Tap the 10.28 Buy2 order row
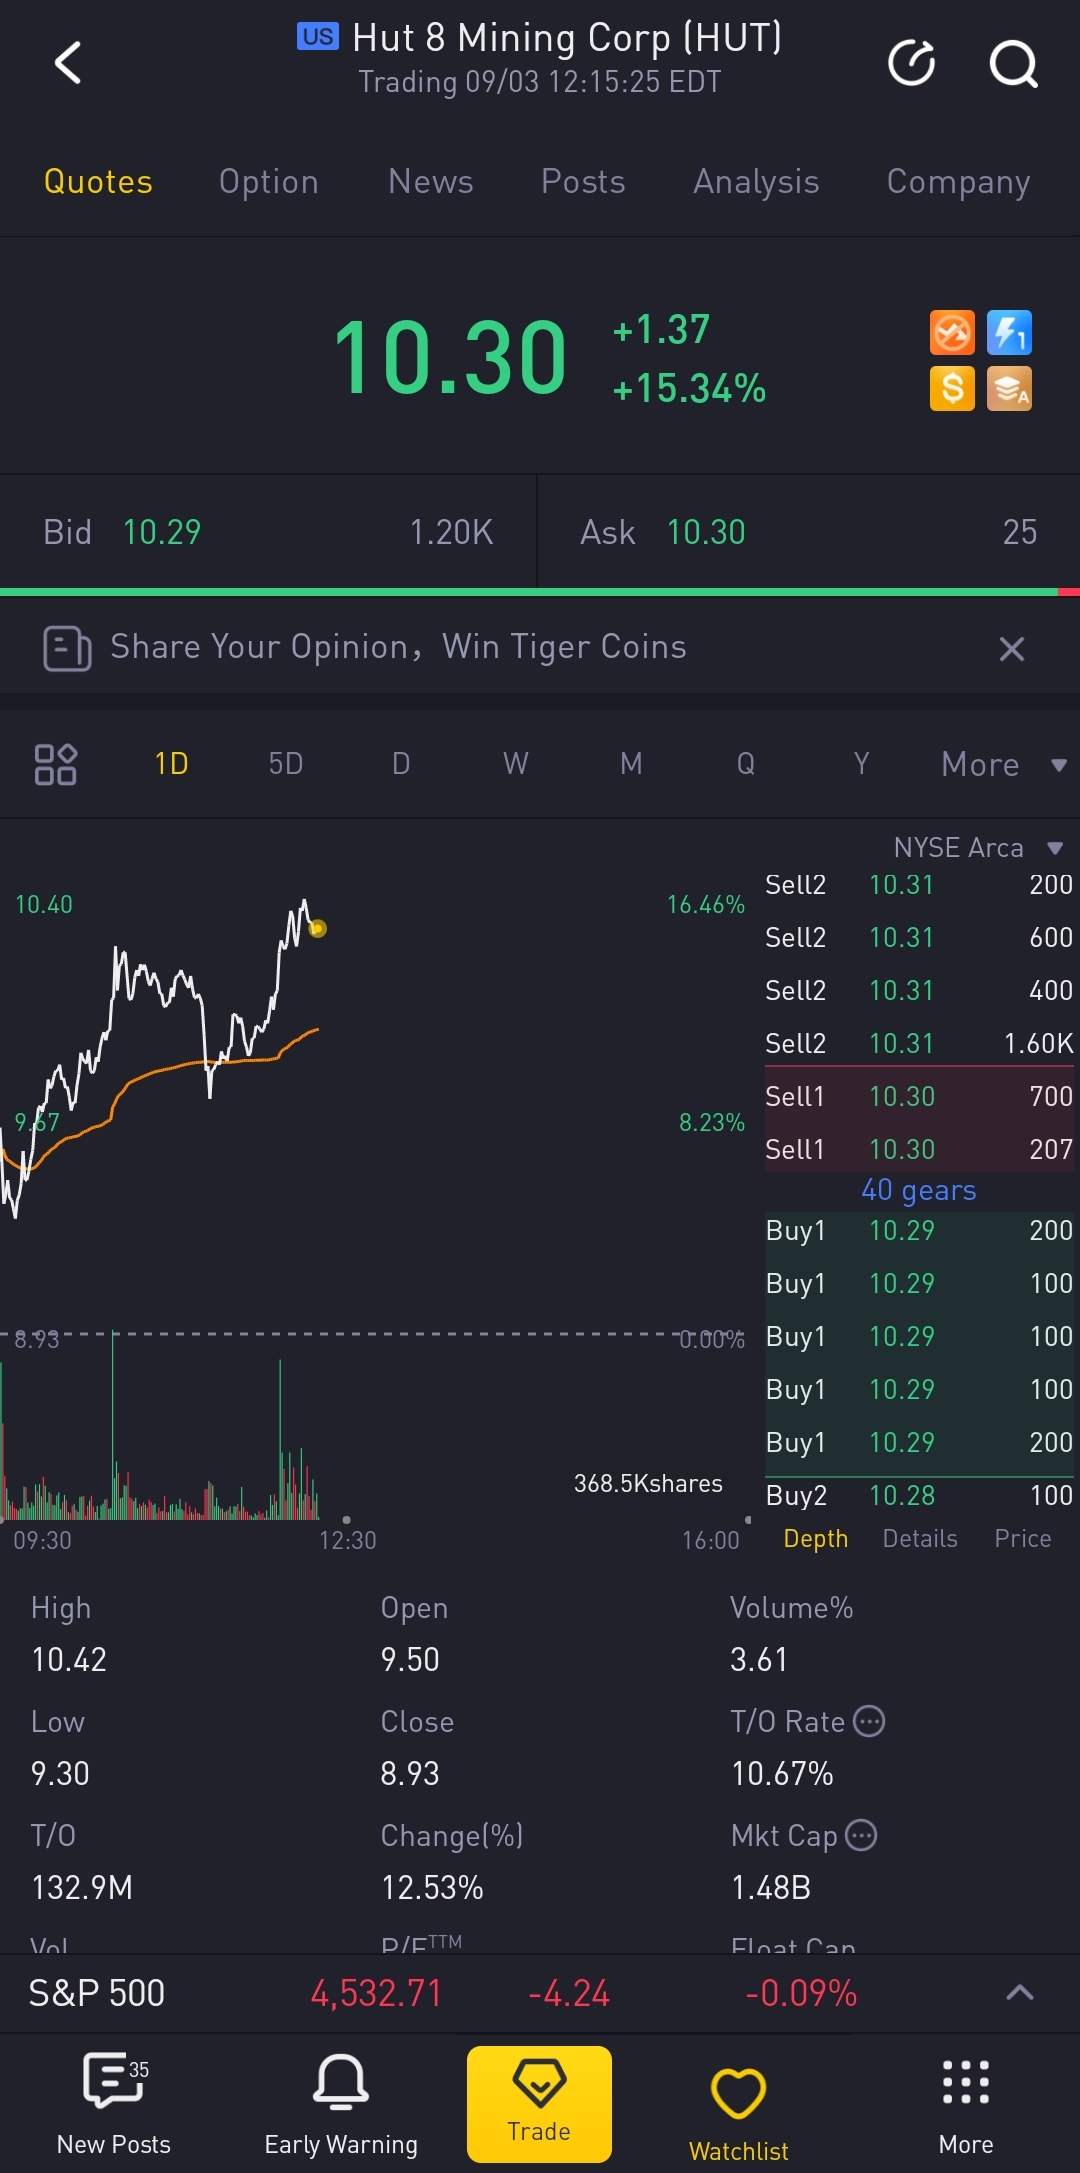 [919, 1496]
